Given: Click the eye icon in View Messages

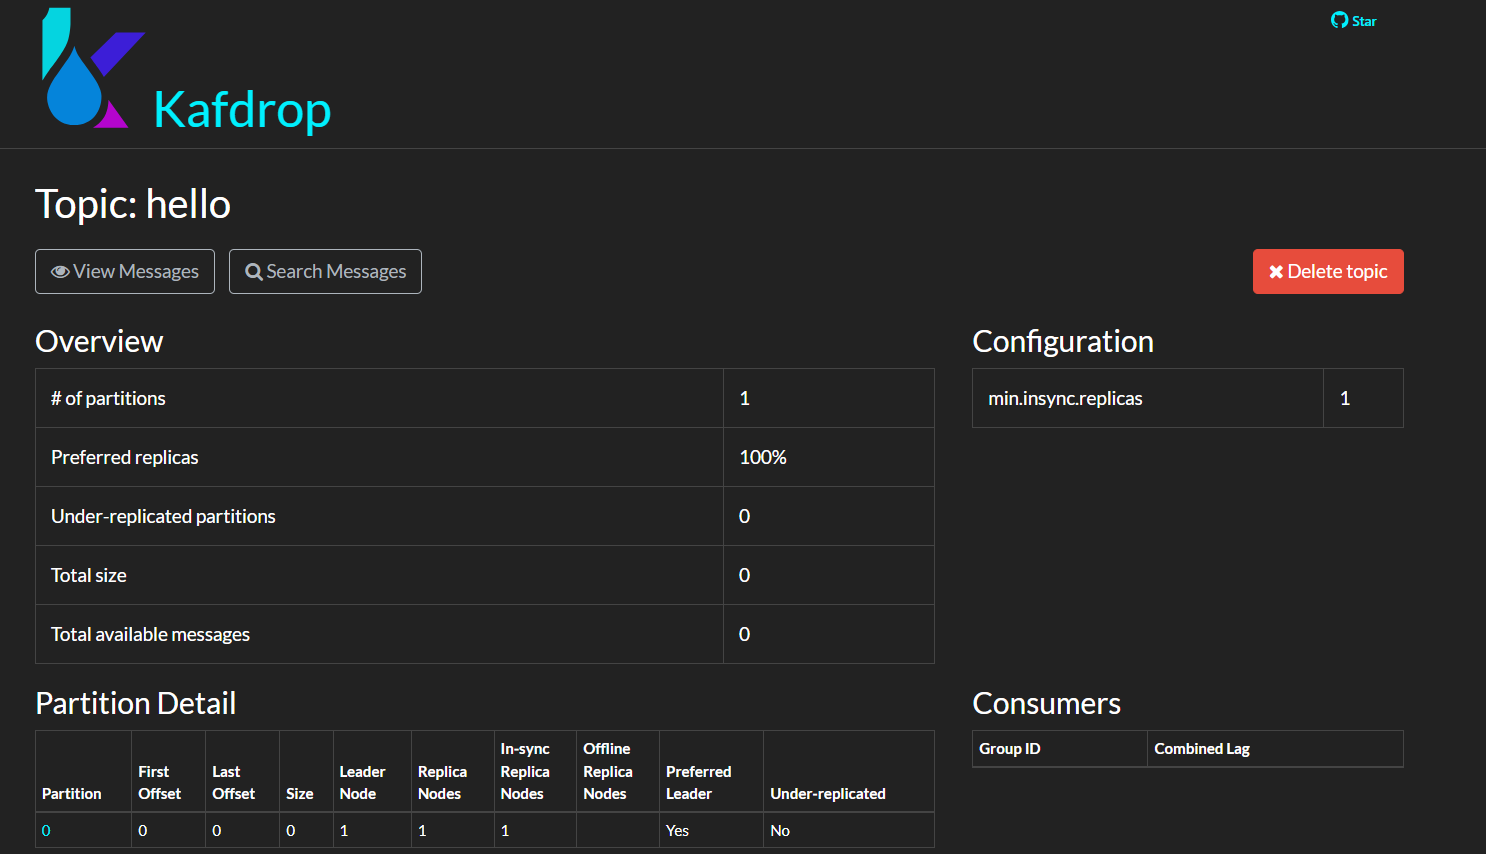Looking at the screenshot, I should [60, 272].
